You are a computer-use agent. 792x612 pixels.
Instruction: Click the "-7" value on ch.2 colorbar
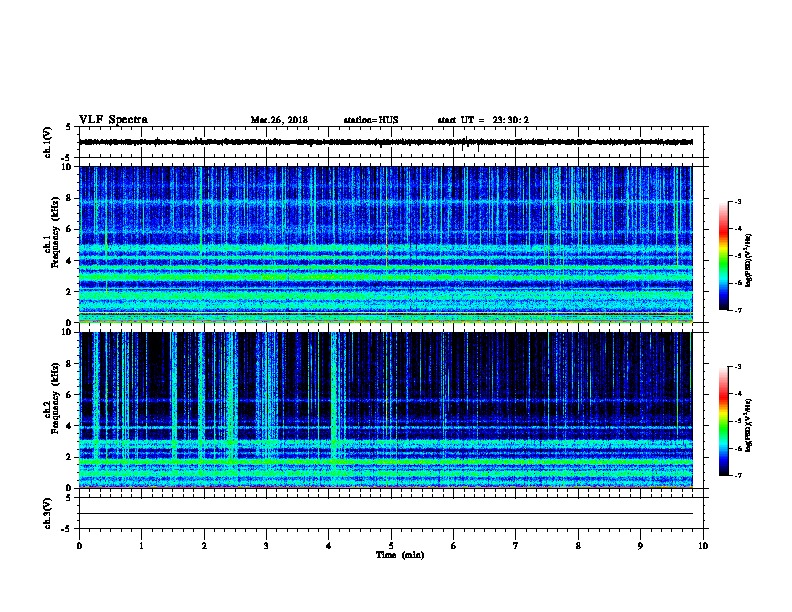[x=737, y=475]
